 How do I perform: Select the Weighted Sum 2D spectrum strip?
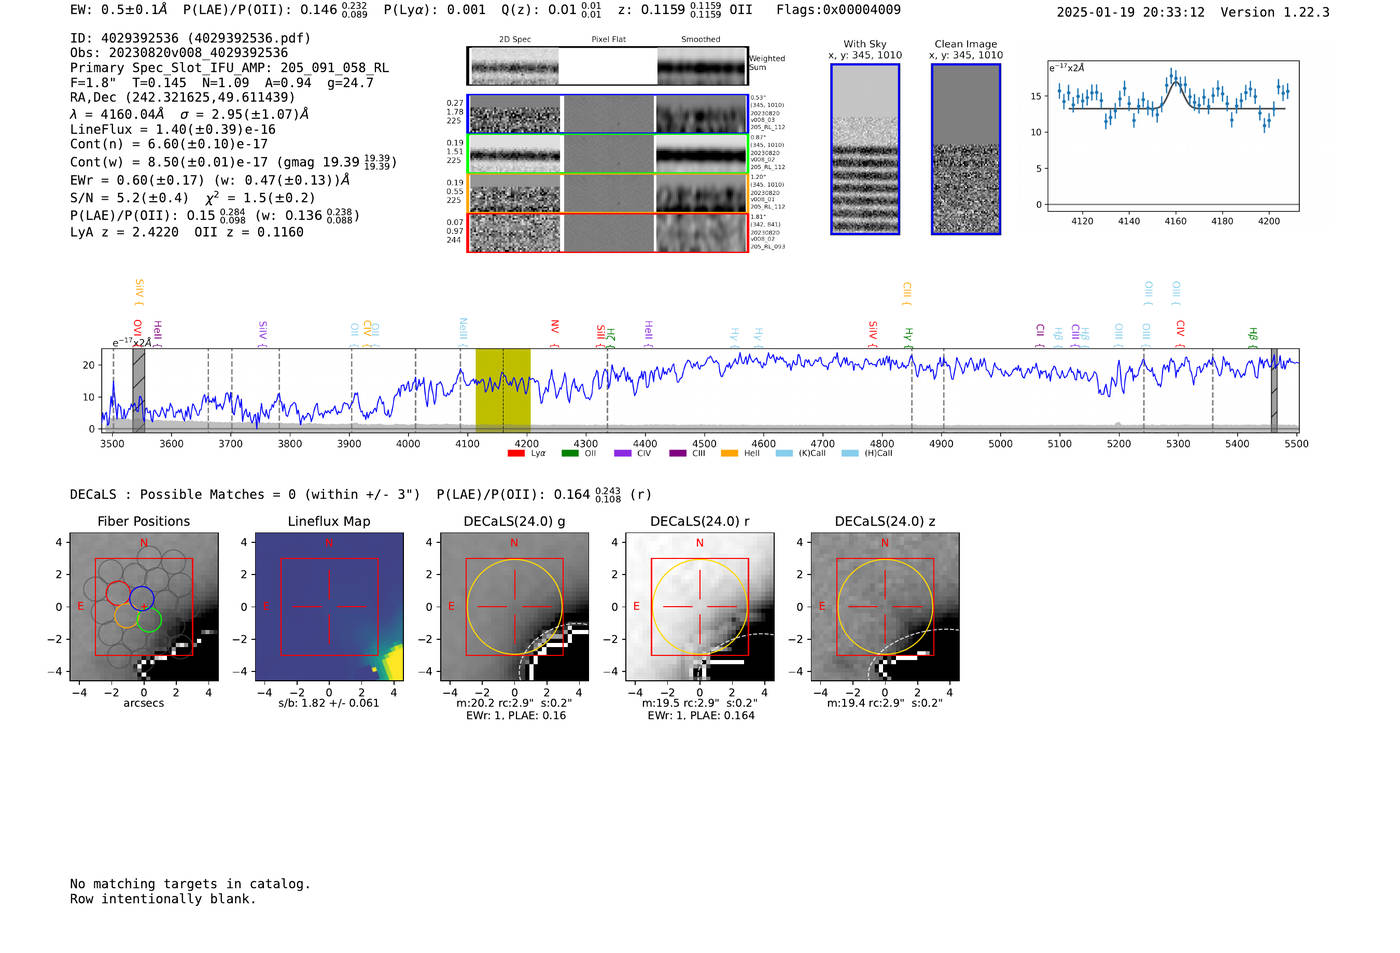coord(608,66)
